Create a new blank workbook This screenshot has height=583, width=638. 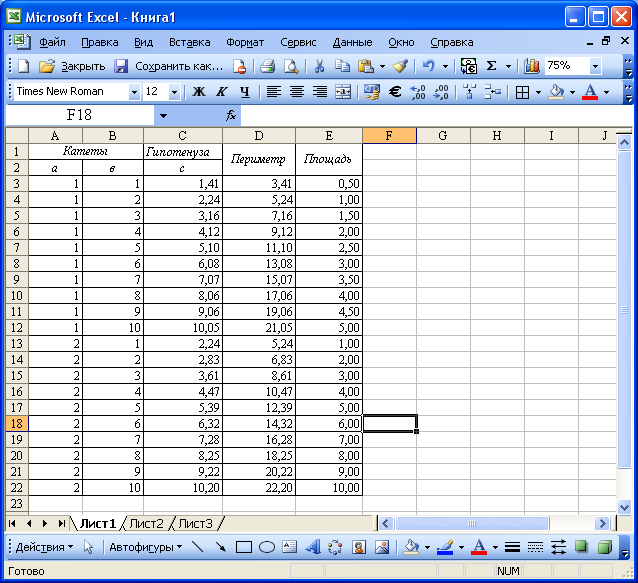tap(24, 66)
